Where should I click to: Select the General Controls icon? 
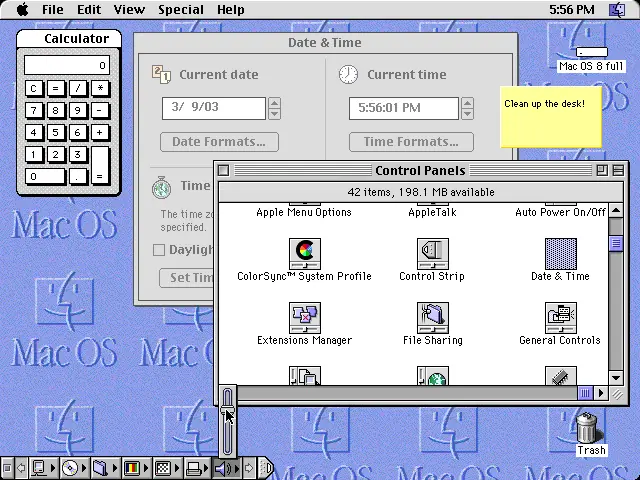coord(561,318)
